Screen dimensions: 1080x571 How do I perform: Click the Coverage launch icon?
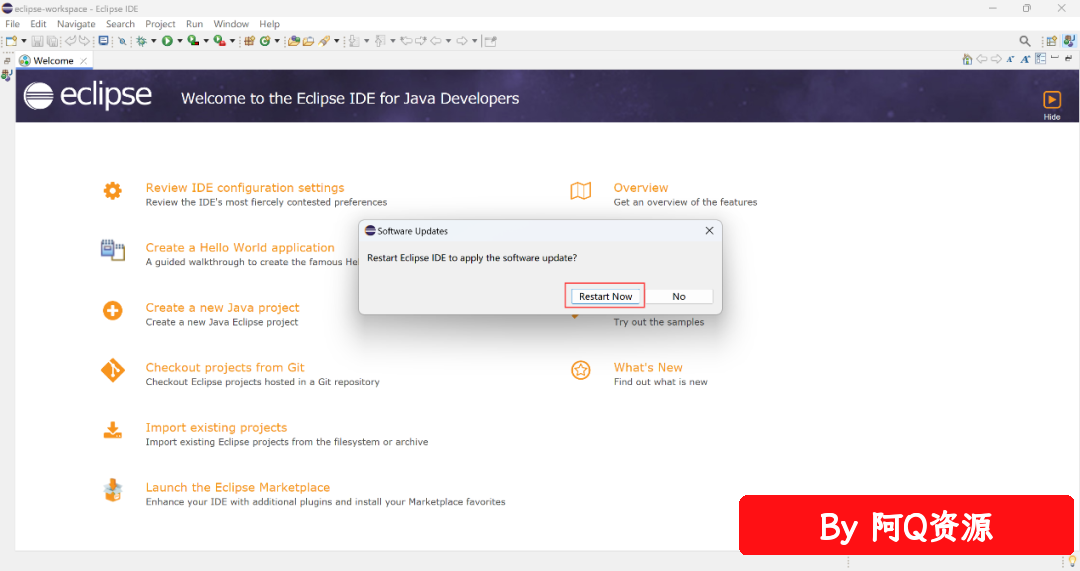[194, 41]
